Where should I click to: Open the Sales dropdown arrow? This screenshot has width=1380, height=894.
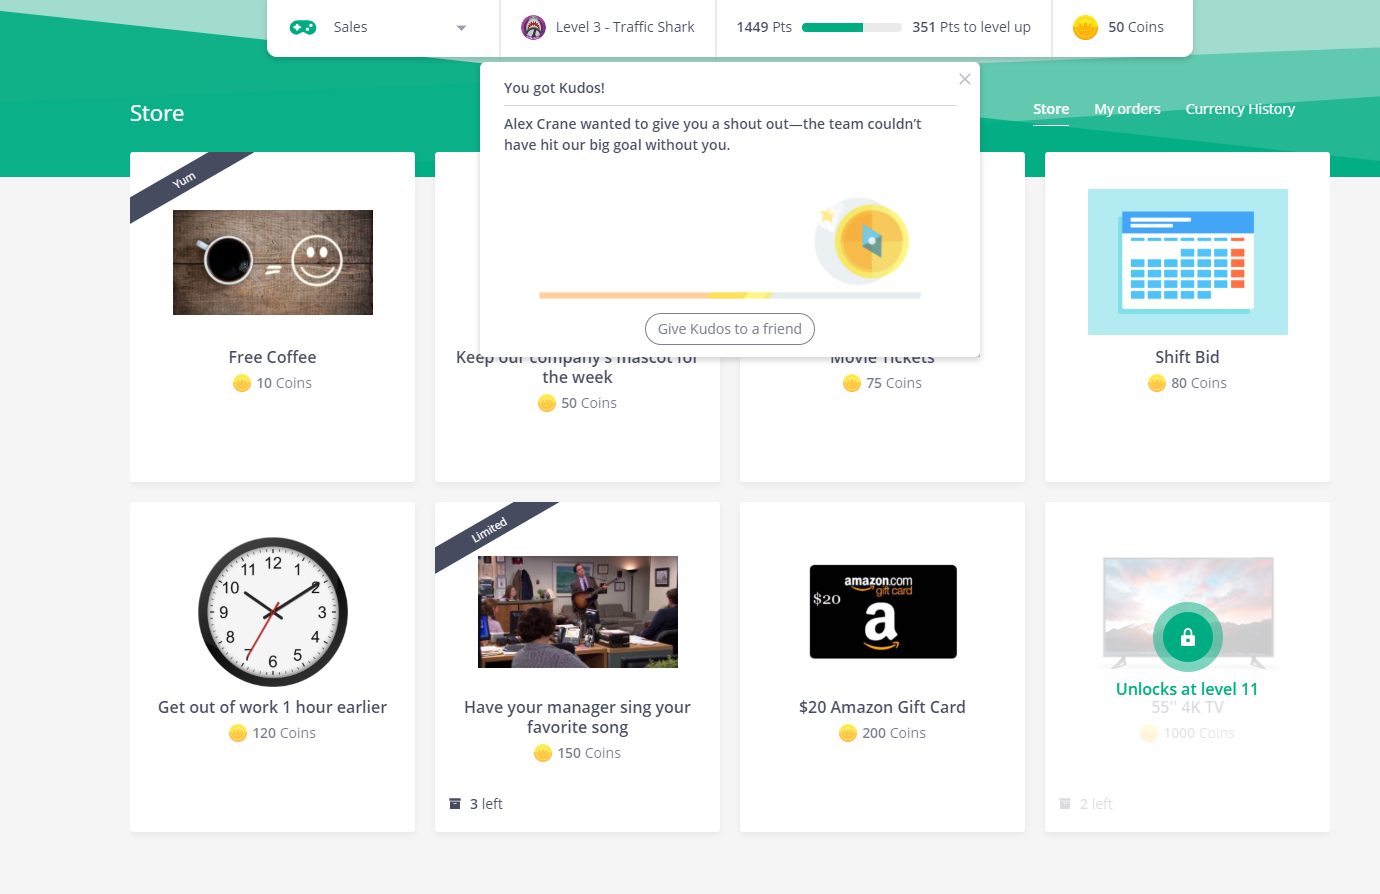tap(461, 28)
